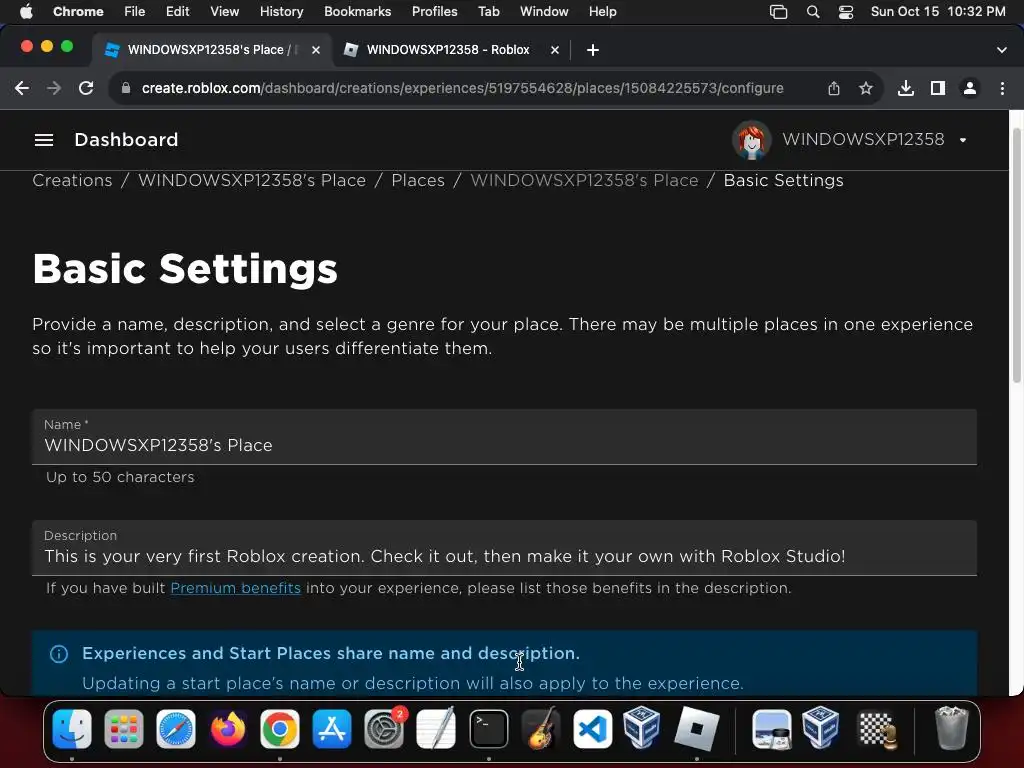The height and width of the screenshot is (768, 1024).
Task: Open Chrome downloads
Action: [906, 88]
